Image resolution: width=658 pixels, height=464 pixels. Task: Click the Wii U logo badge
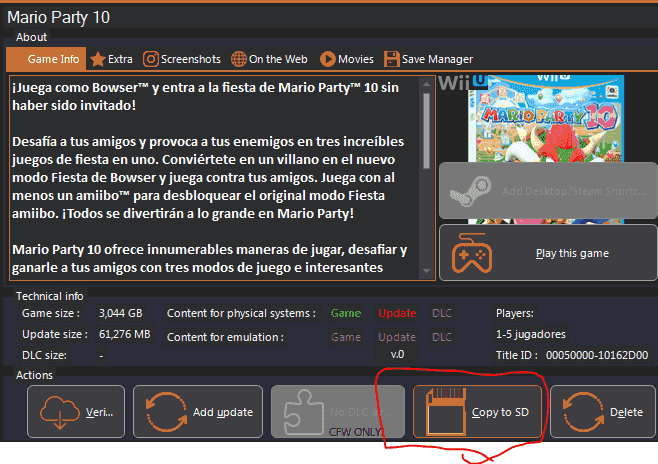click(463, 83)
